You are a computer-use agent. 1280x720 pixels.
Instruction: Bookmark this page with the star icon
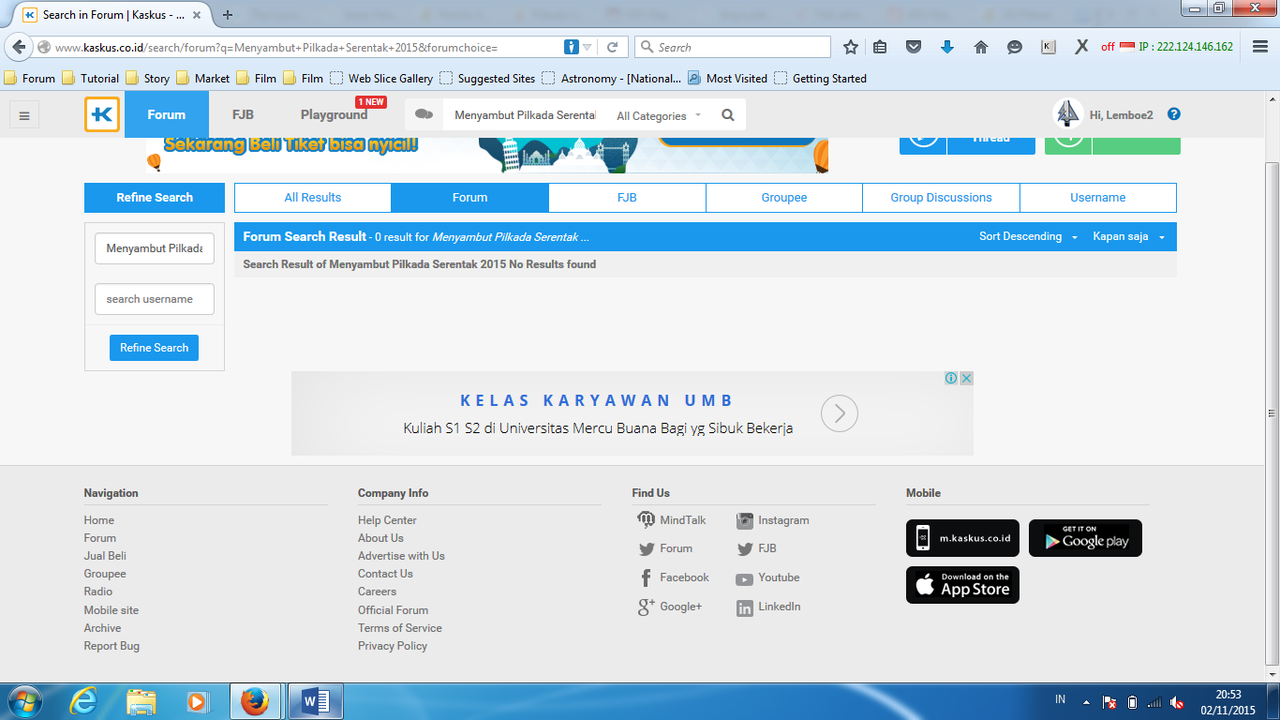(x=850, y=47)
